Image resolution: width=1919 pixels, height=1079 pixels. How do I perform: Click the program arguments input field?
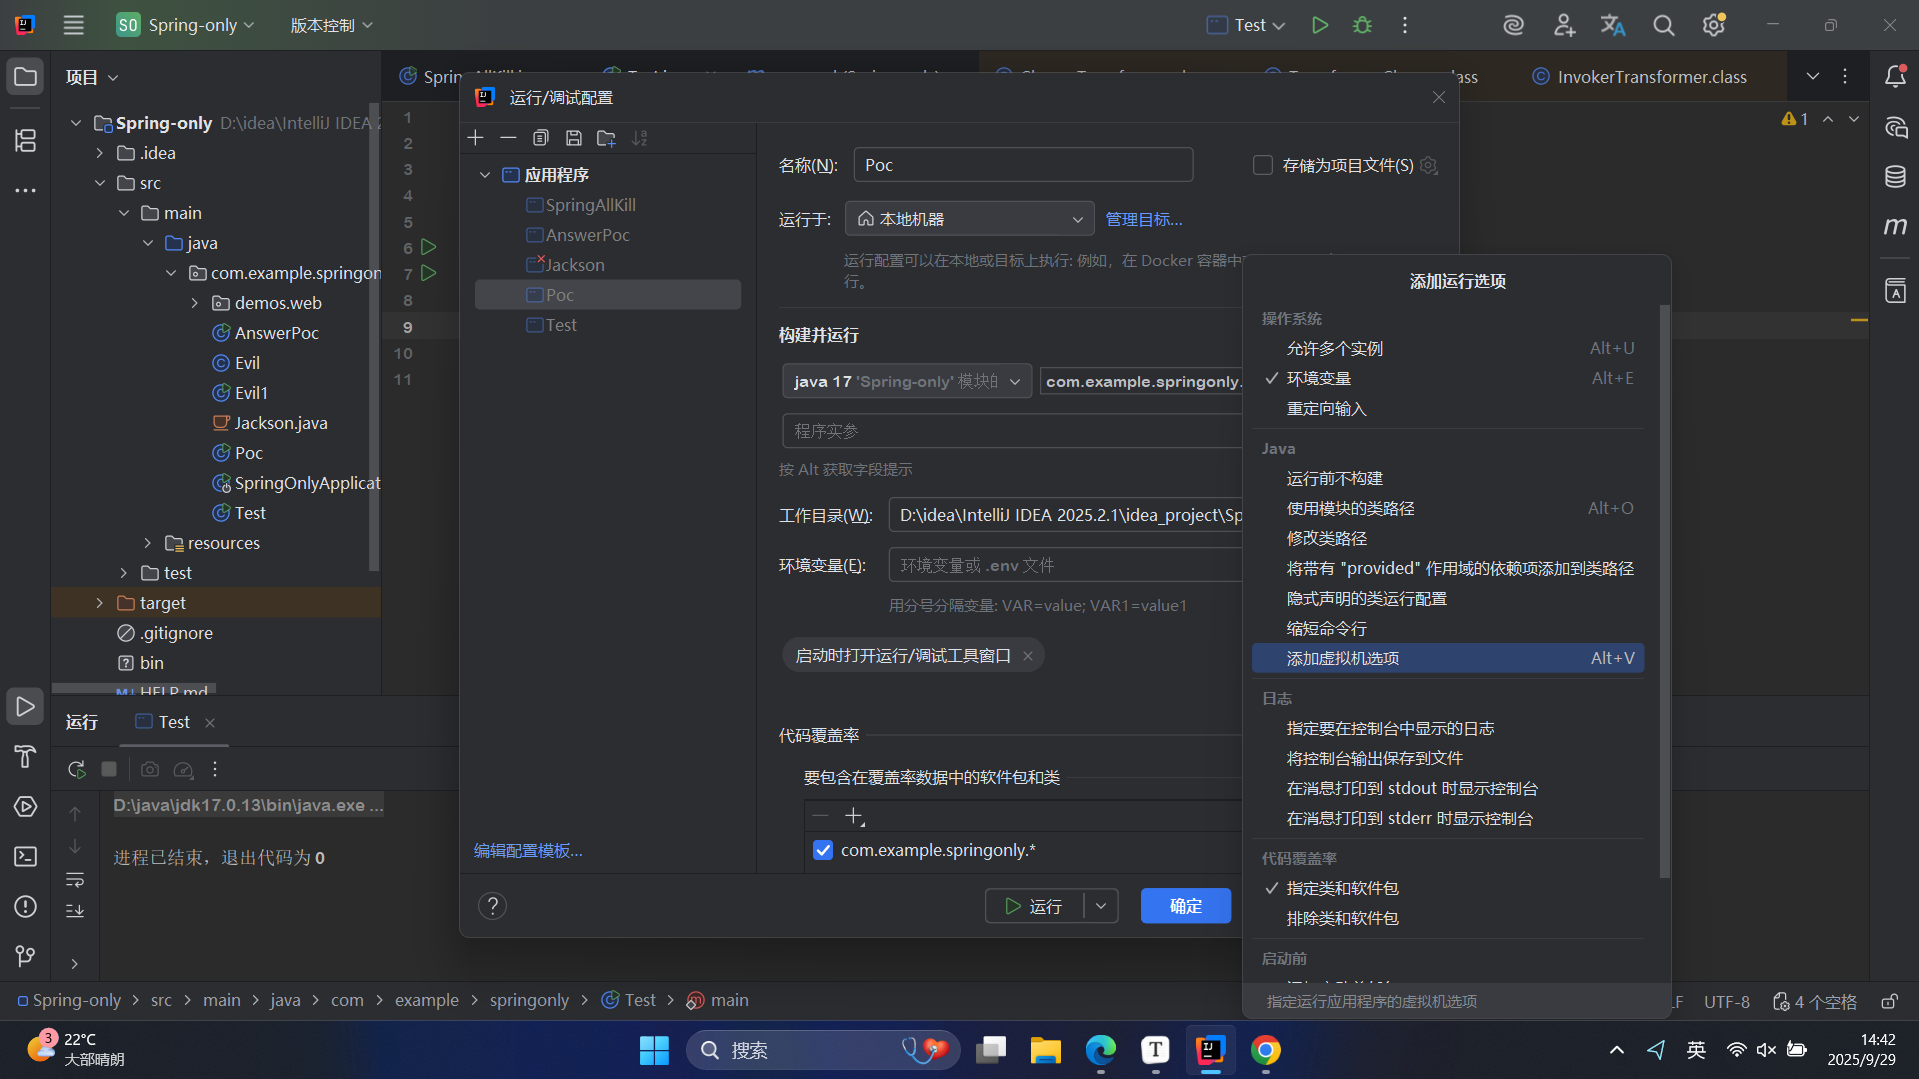(x=1010, y=431)
